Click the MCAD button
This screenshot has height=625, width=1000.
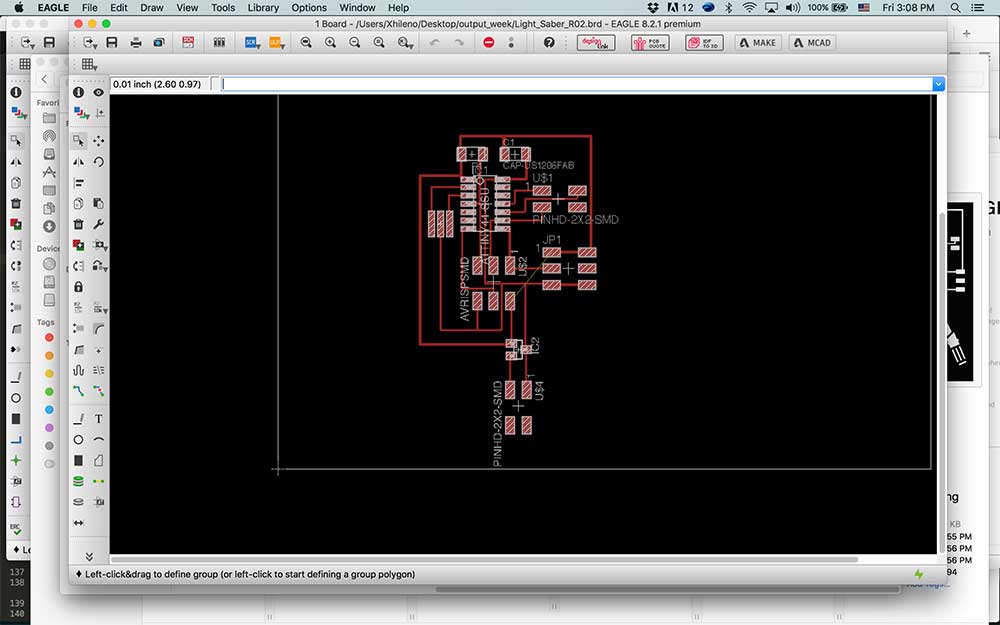pyautogui.click(x=813, y=43)
